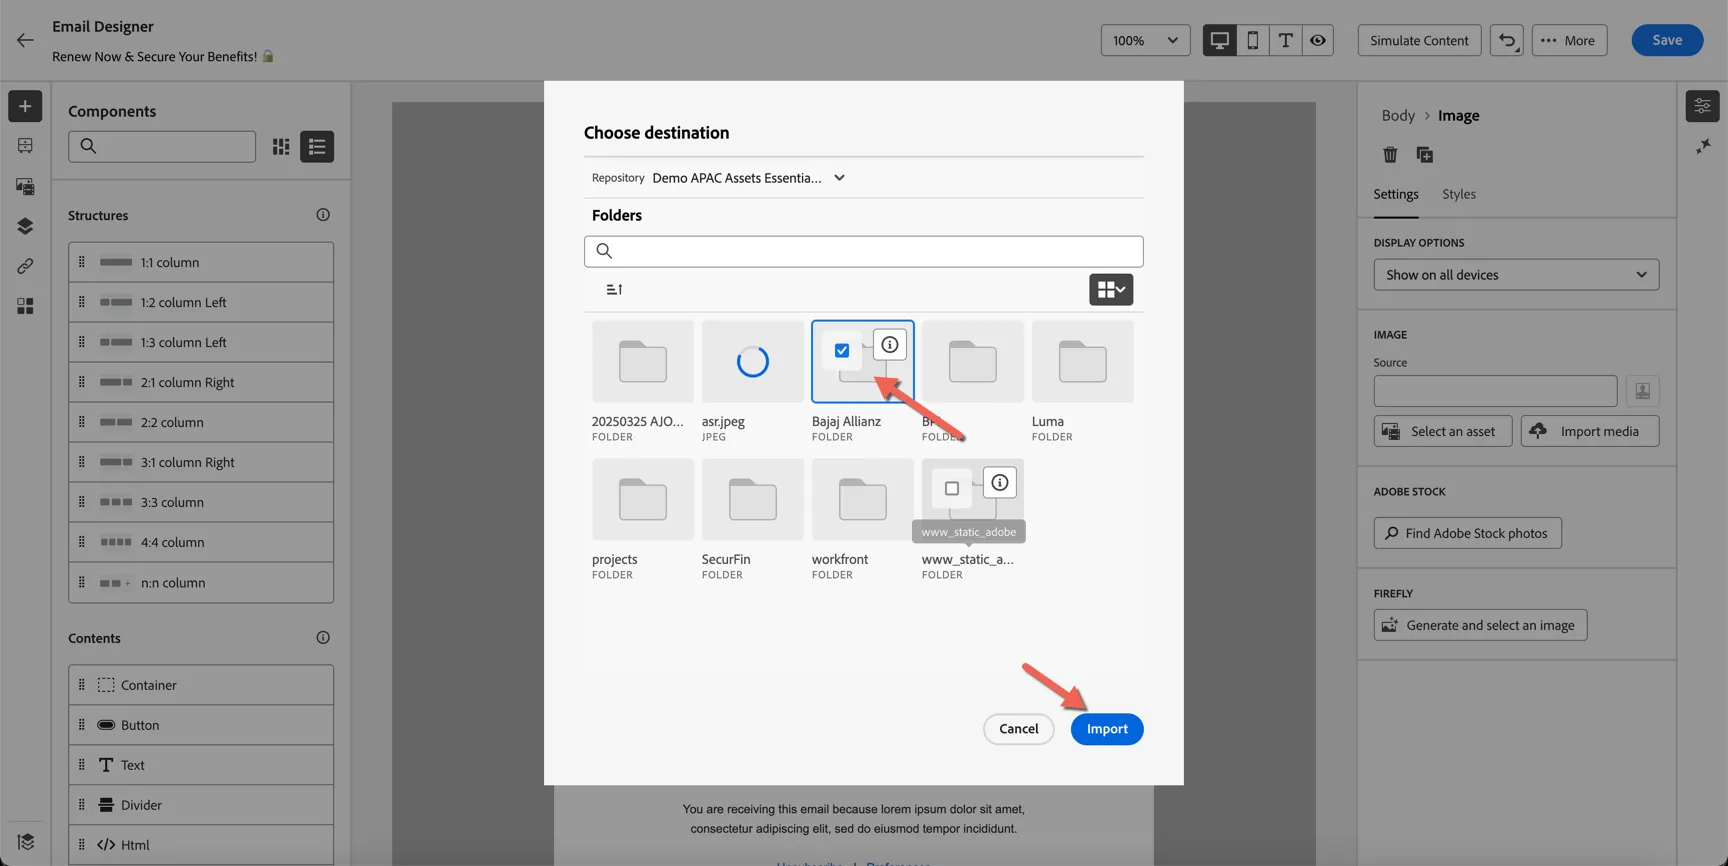
Task: Click Generate and select an image
Action: click(x=1480, y=625)
